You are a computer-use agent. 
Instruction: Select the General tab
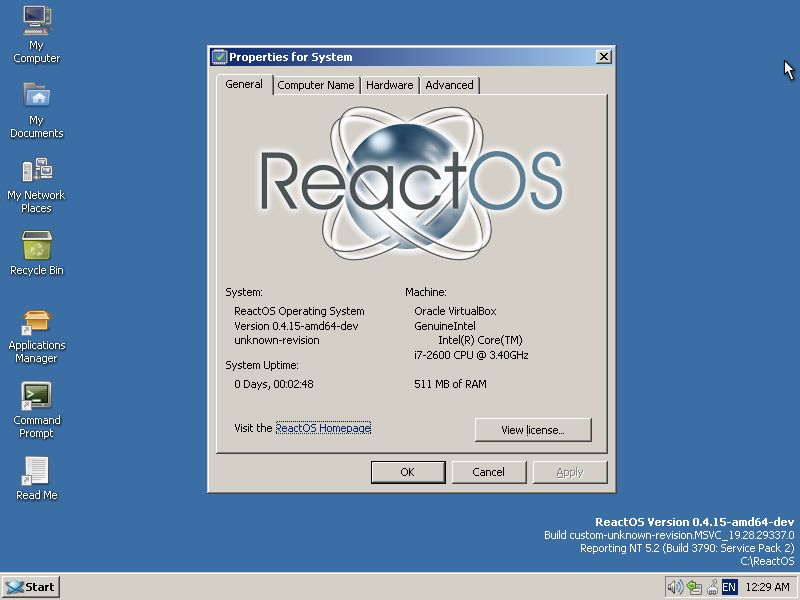[244, 84]
